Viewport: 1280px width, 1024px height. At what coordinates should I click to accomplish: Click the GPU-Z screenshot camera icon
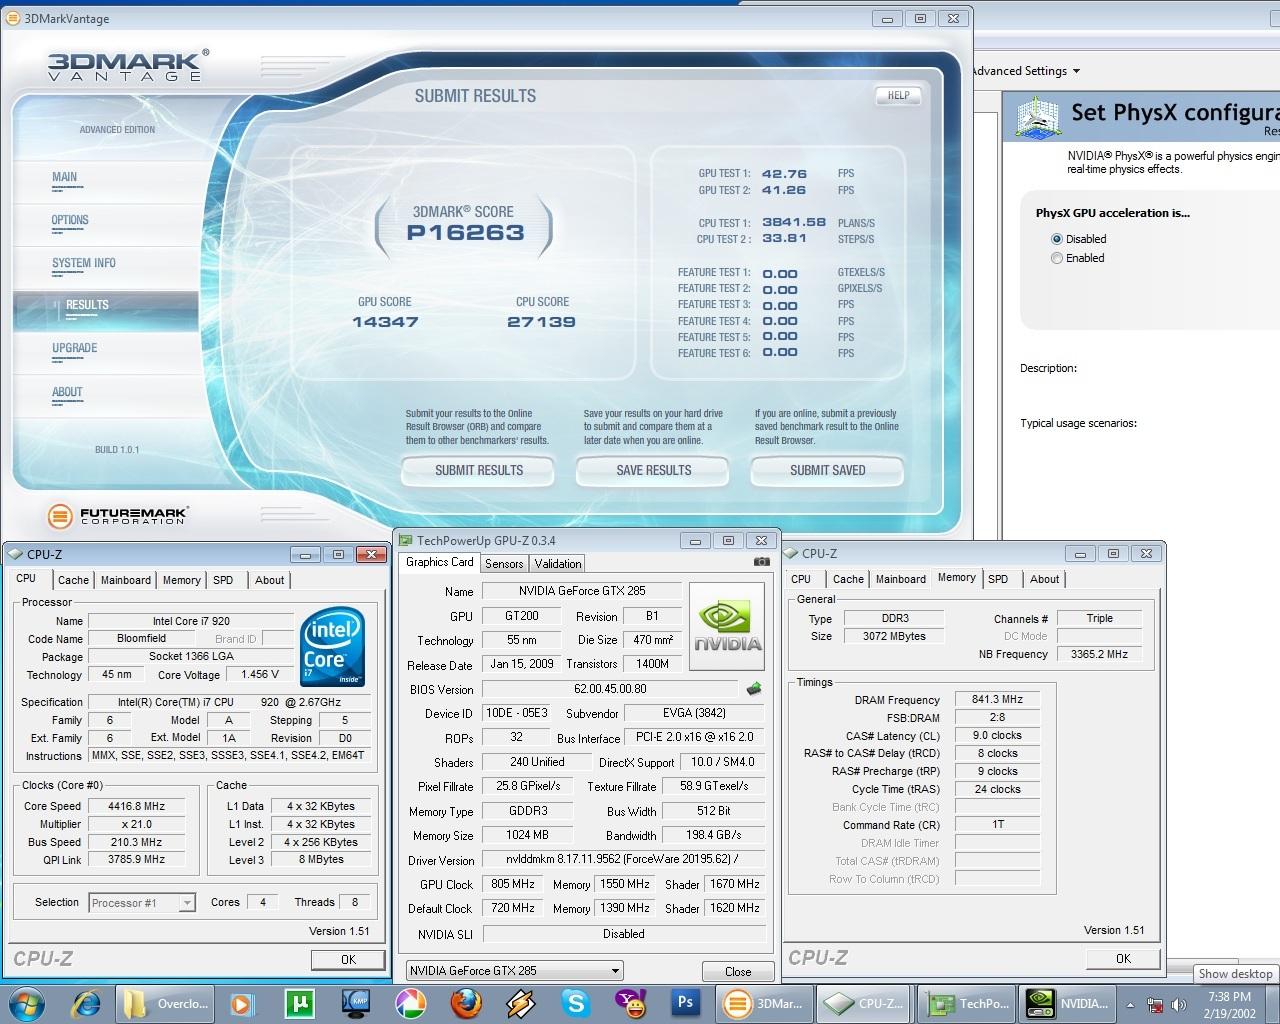click(762, 562)
